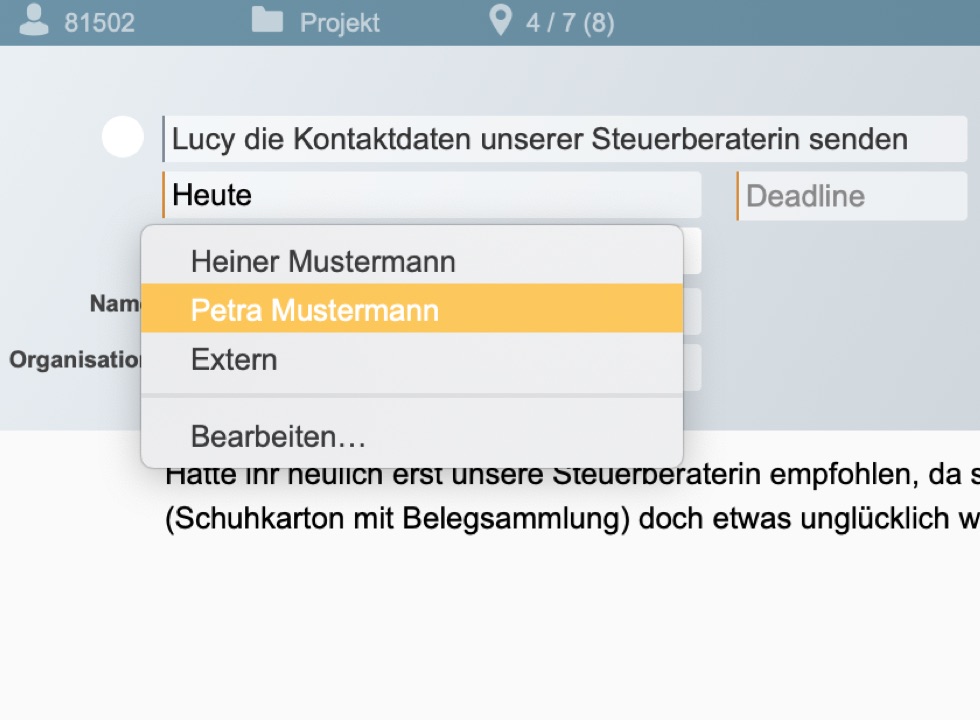Click the task title field starting with Lucy
Viewport: 980px width, 720px height.
pyautogui.click(x=565, y=139)
